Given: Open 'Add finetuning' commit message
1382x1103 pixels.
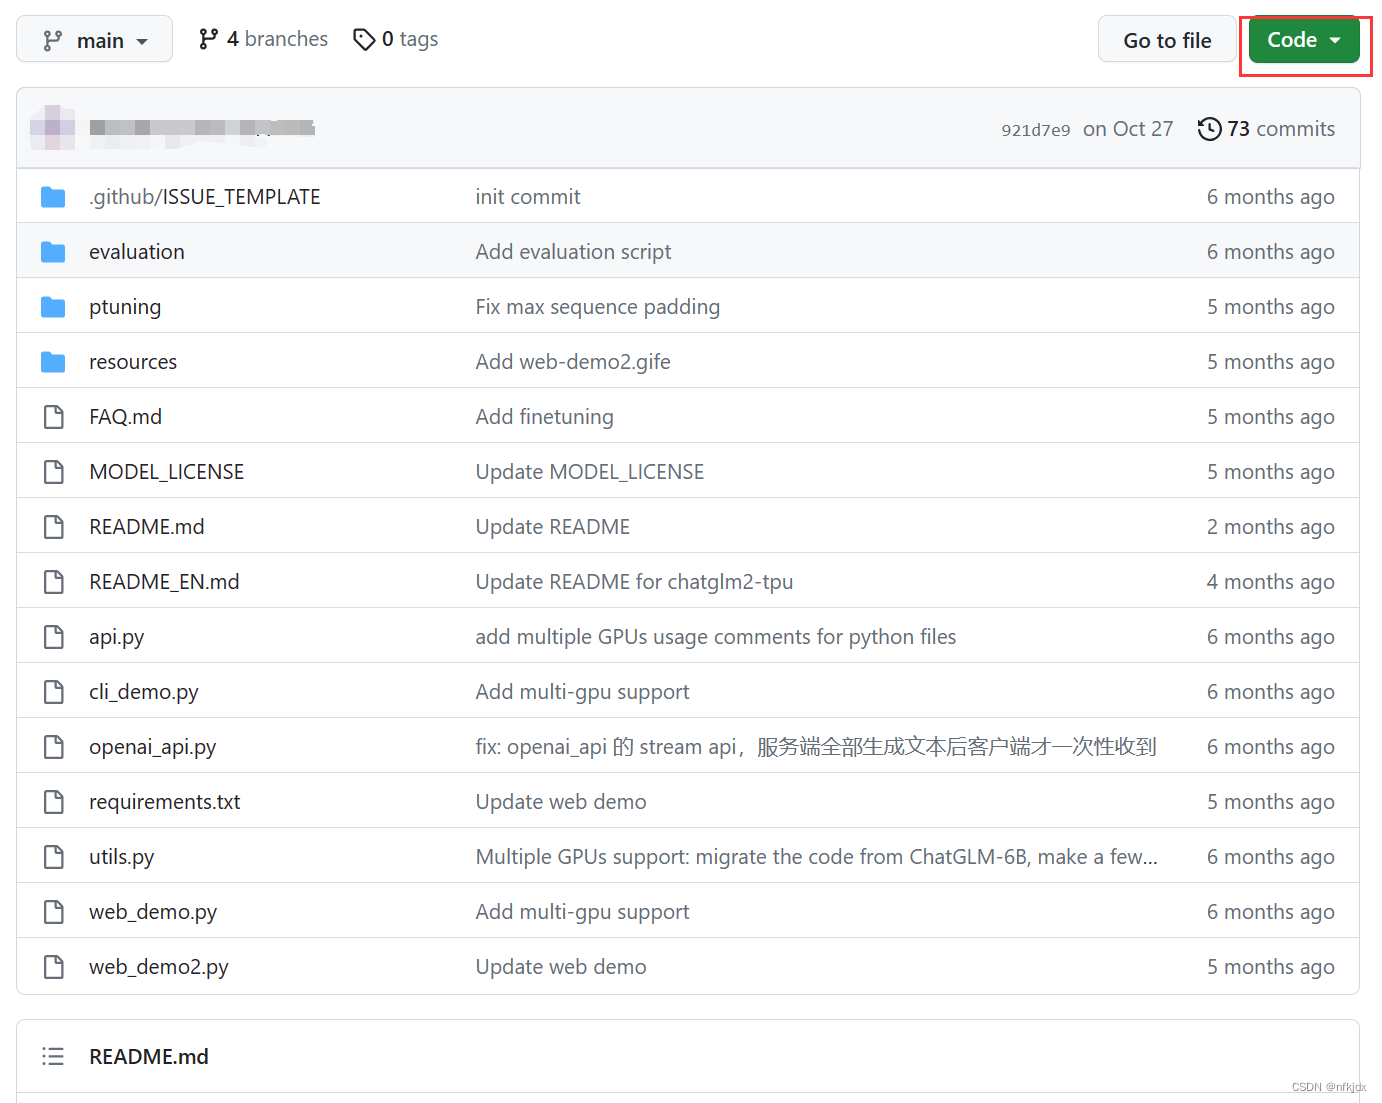Looking at the screenshot, I should (545, 417).
